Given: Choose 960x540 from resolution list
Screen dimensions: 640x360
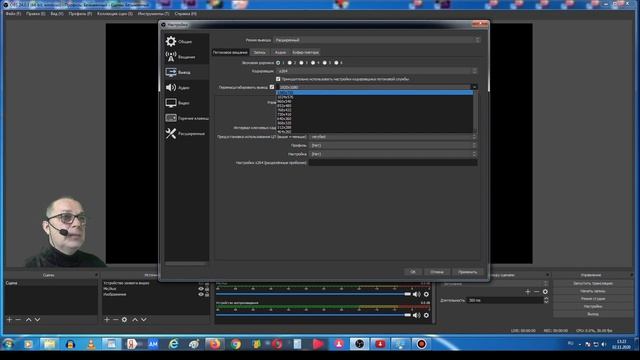Looking at the screenshot, I should [374, 102].
